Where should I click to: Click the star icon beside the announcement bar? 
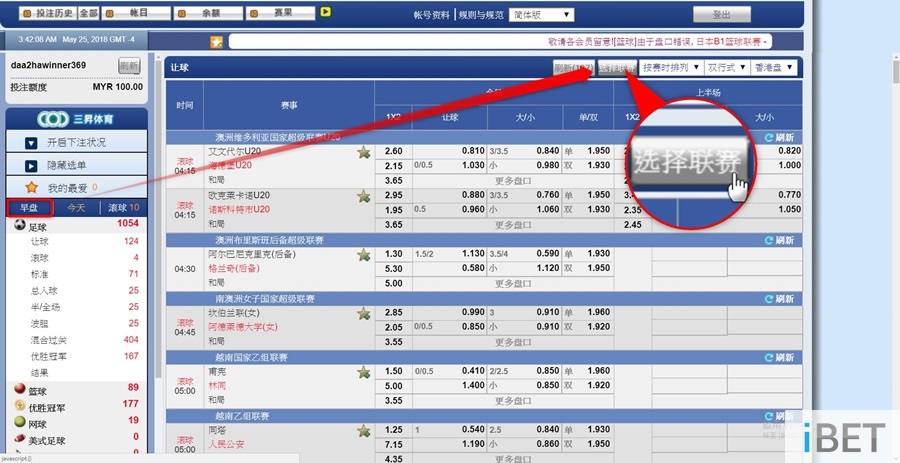pyautogui.click(x=216, y=42)
